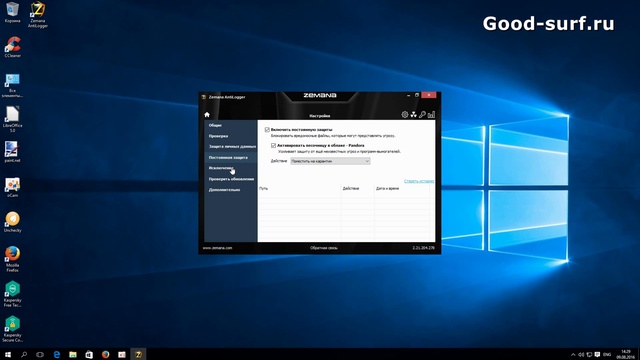Select Kaspersky Secure Connection desktop shortcut

coord(12,329)
